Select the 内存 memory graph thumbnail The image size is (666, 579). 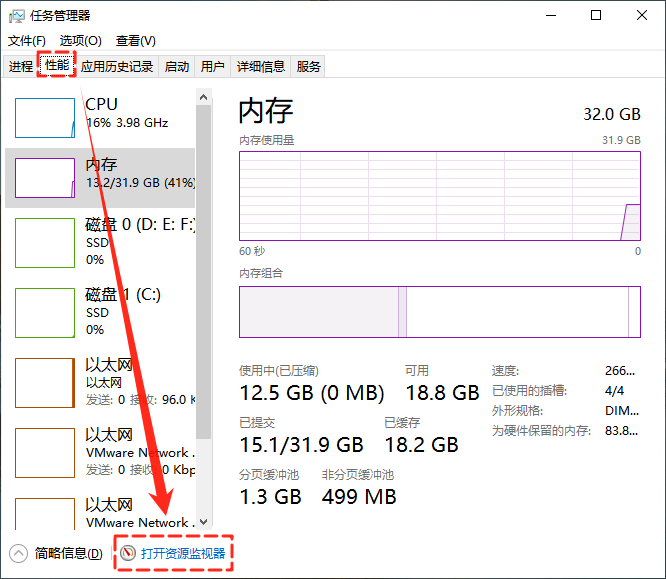(x=45, y=177)
